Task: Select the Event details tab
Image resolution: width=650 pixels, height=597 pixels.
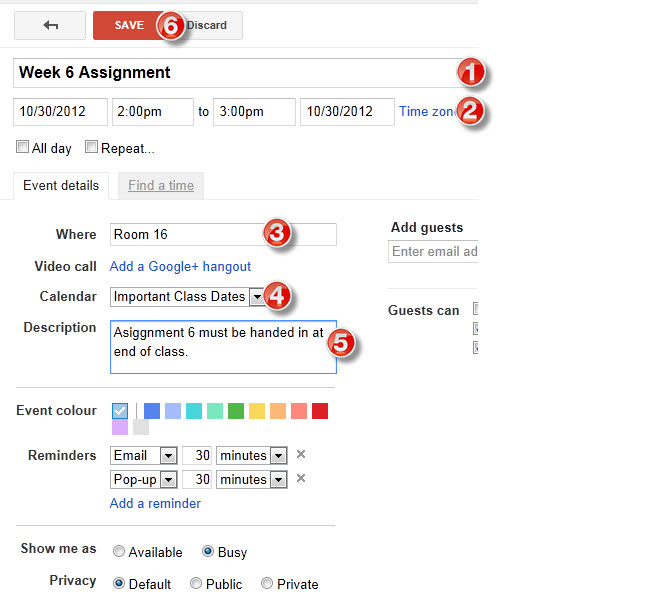Action: (x=61, y=185)
